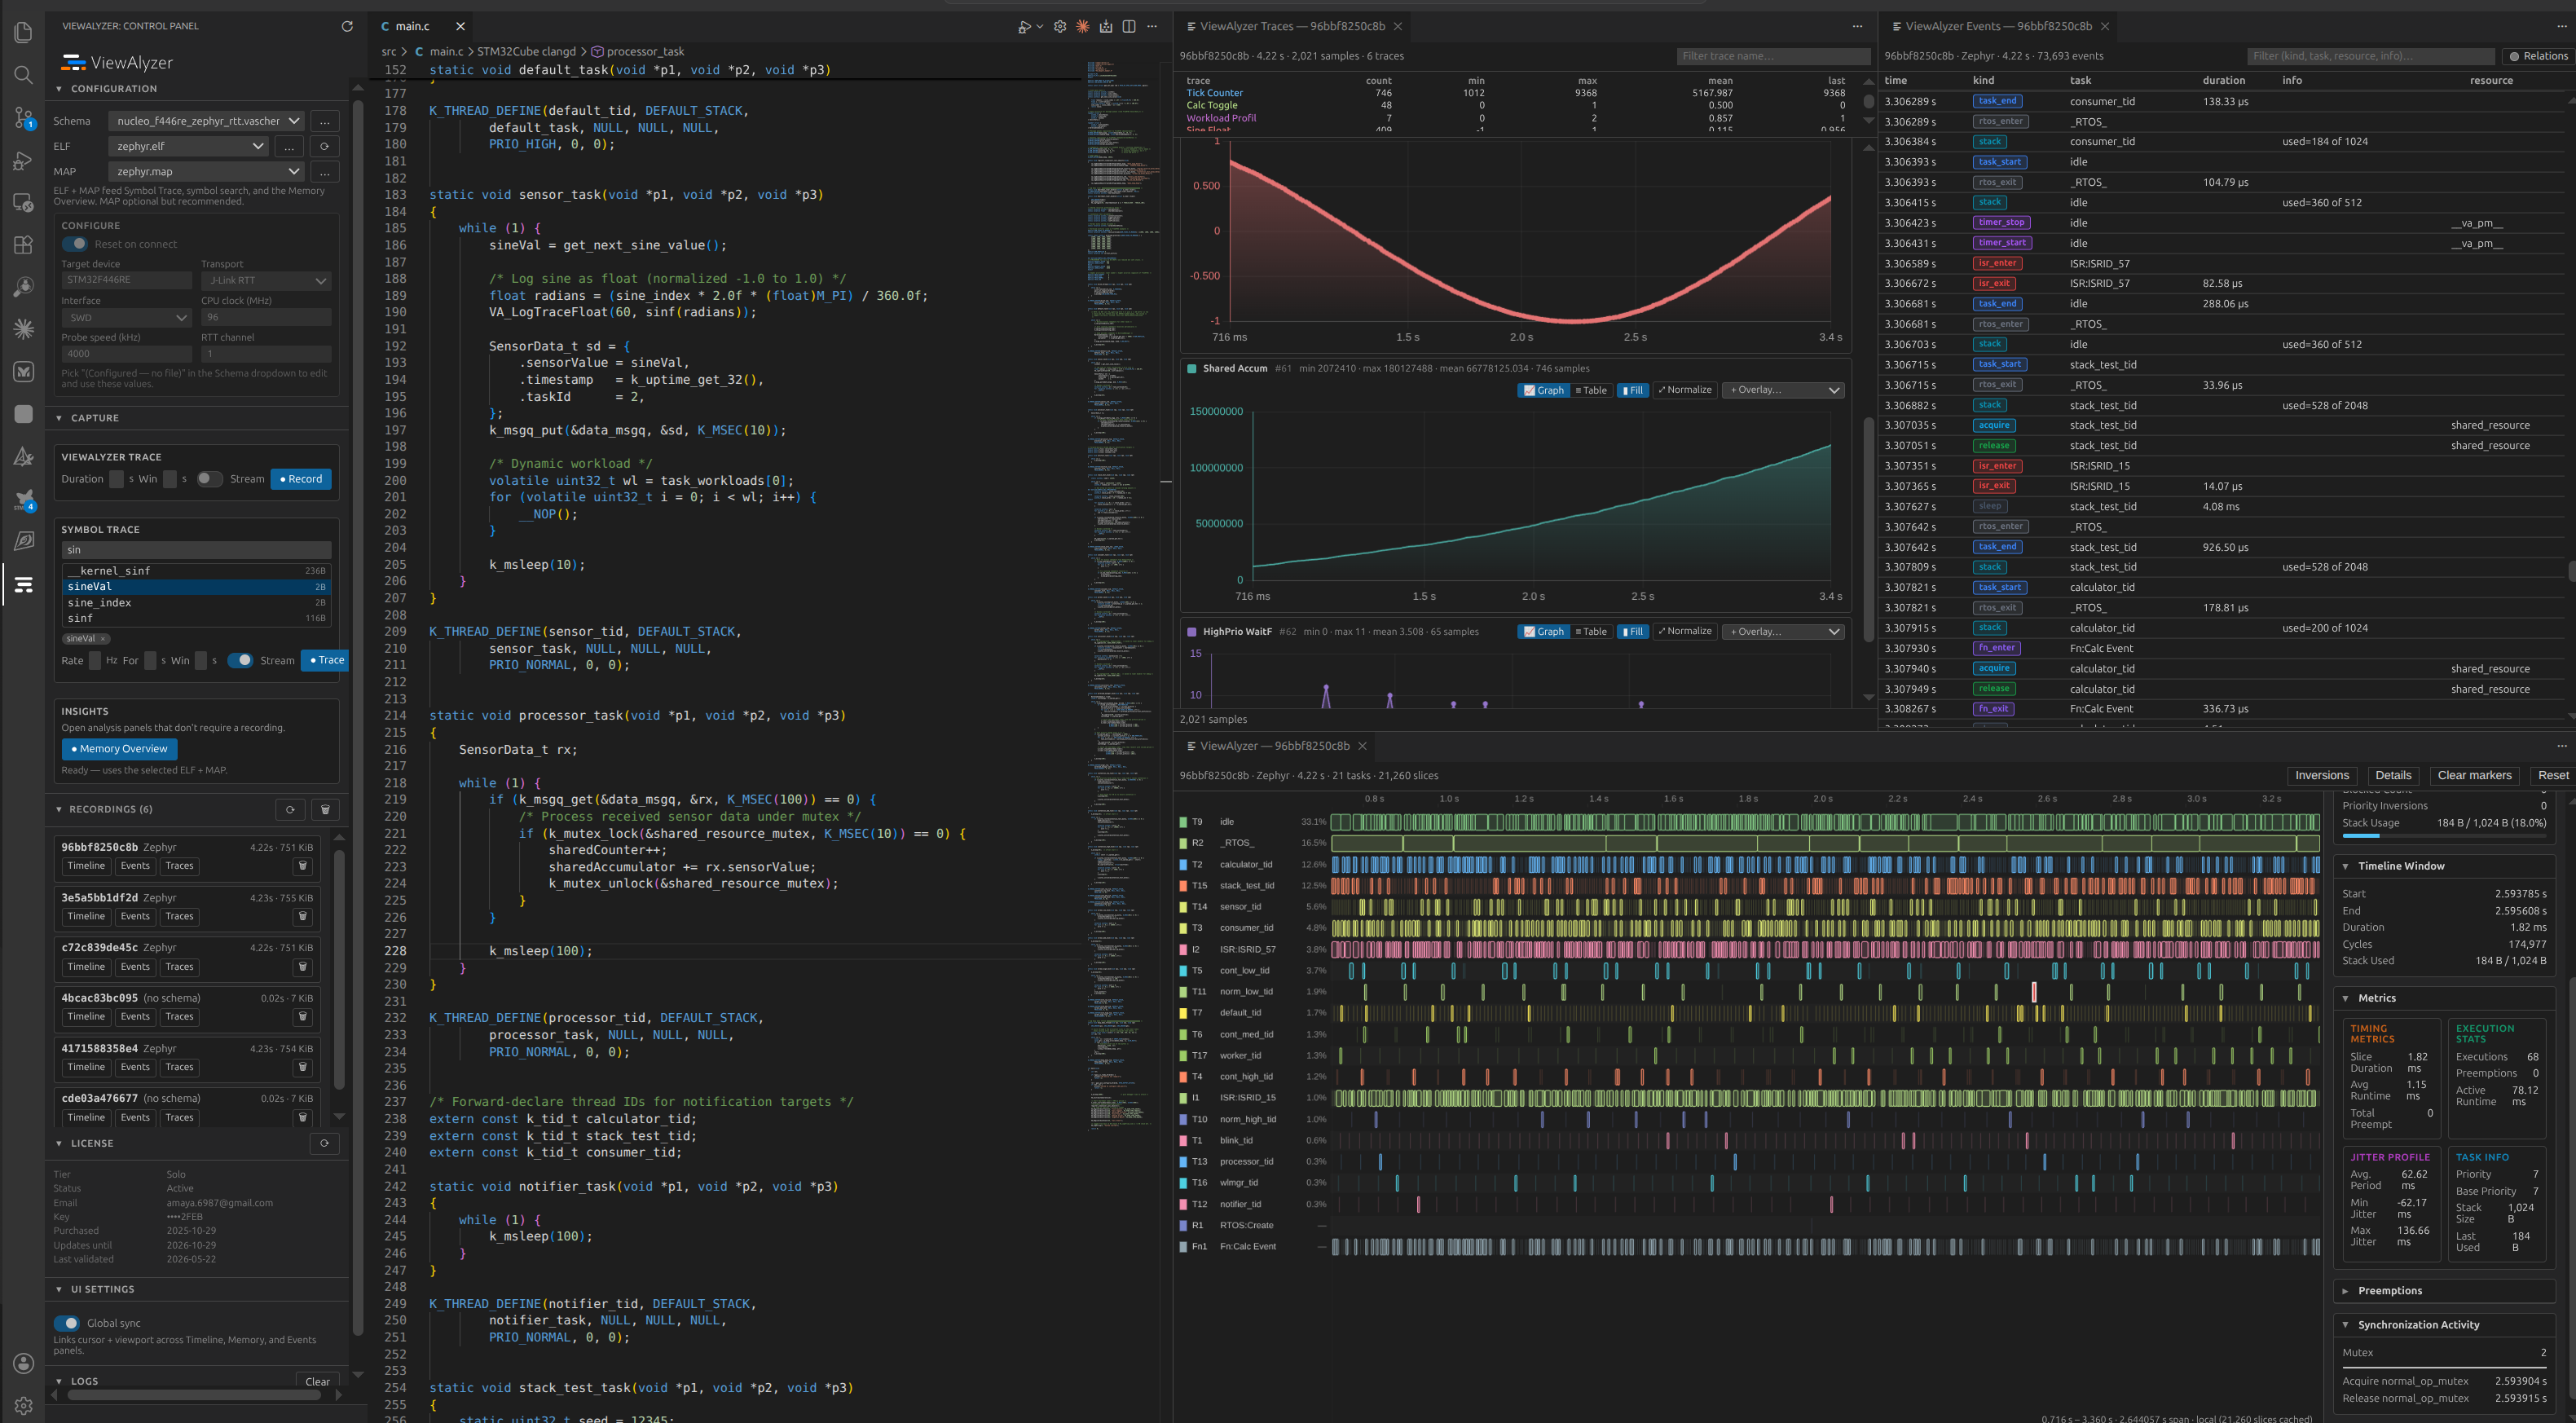Viewport: 2576px width, 1423px height.
Task: Reload the ELF file with refresh icon
Action: [x=324, y=146]
